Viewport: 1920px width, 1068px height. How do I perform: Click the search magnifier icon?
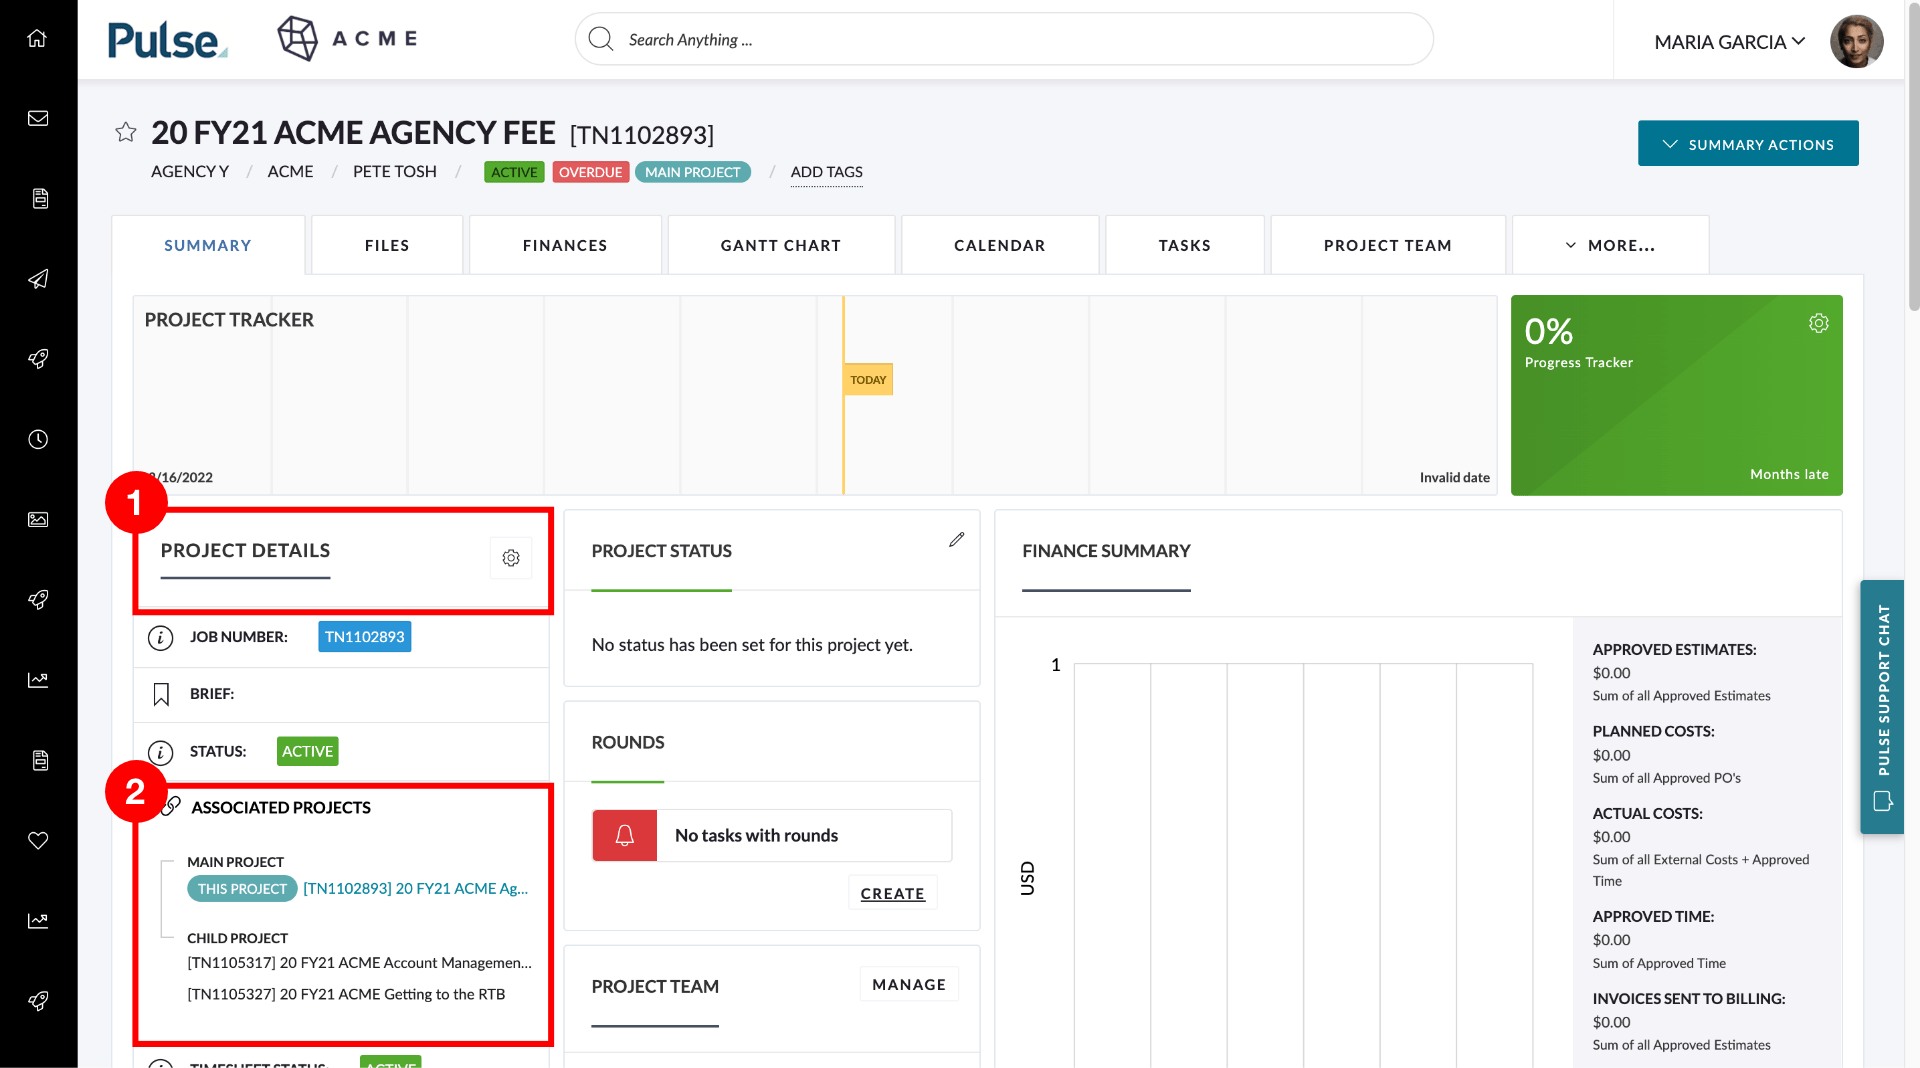pyautogui.click(x=601, y=39)
